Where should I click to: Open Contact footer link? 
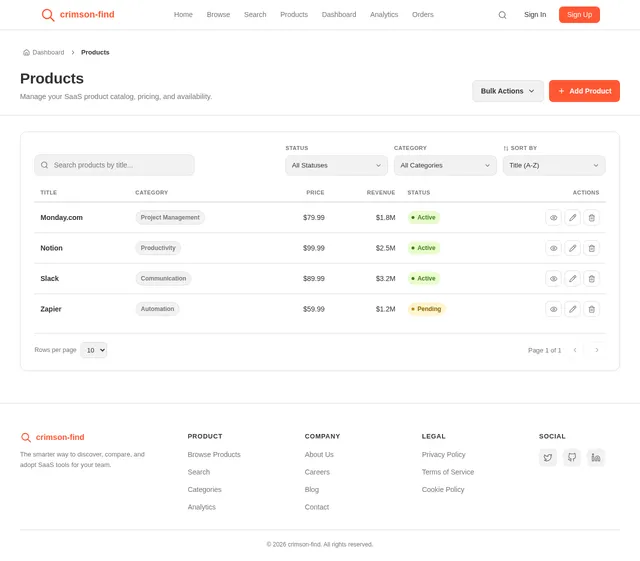[x=317, y=507]
